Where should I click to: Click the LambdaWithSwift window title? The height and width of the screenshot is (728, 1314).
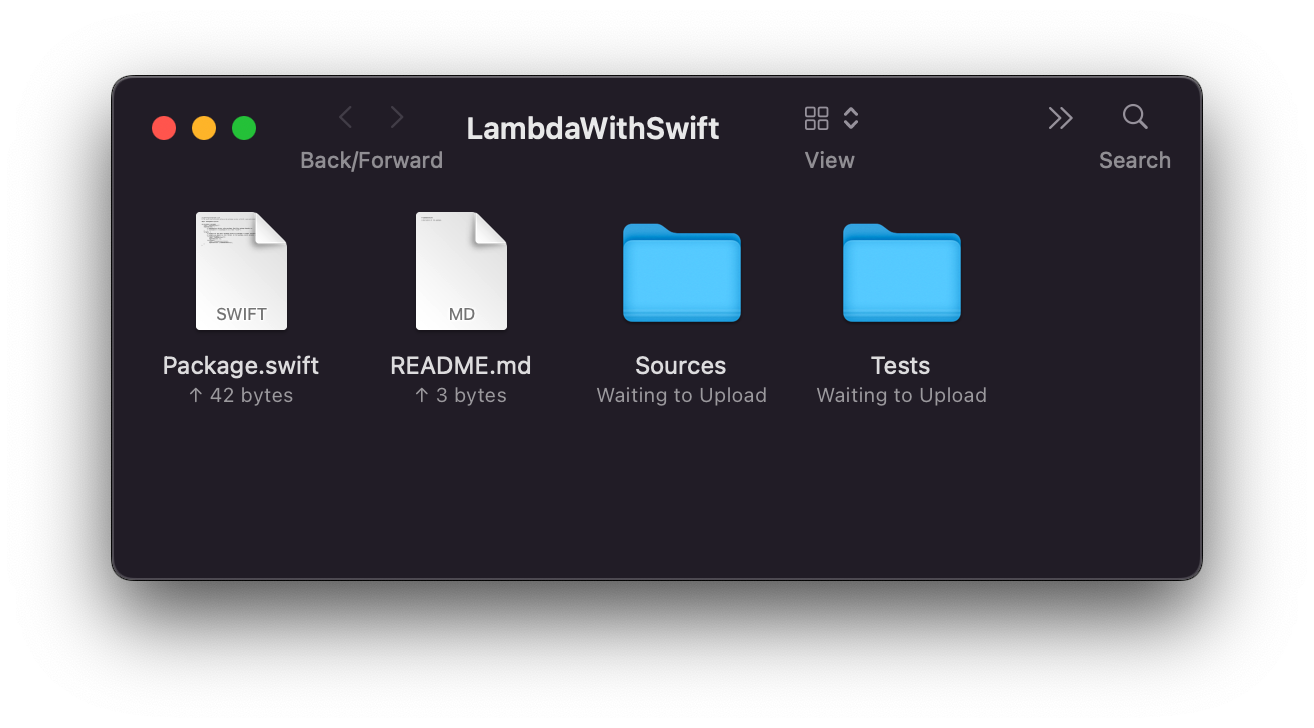593,128
